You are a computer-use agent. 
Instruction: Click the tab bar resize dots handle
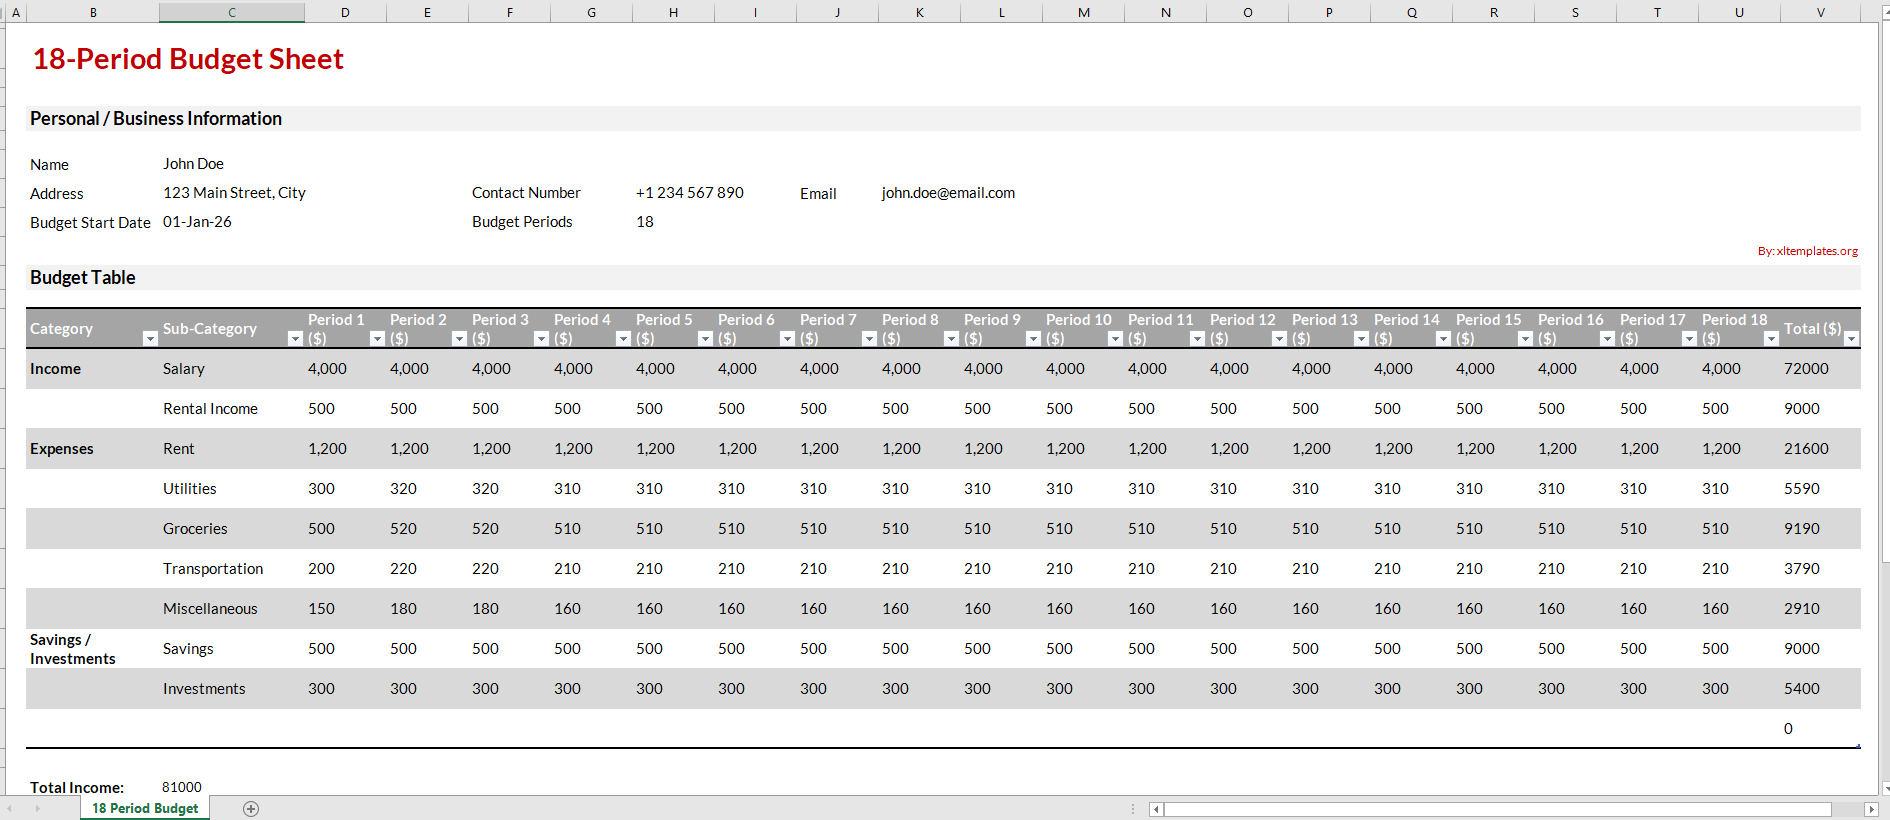(1133, 809)
